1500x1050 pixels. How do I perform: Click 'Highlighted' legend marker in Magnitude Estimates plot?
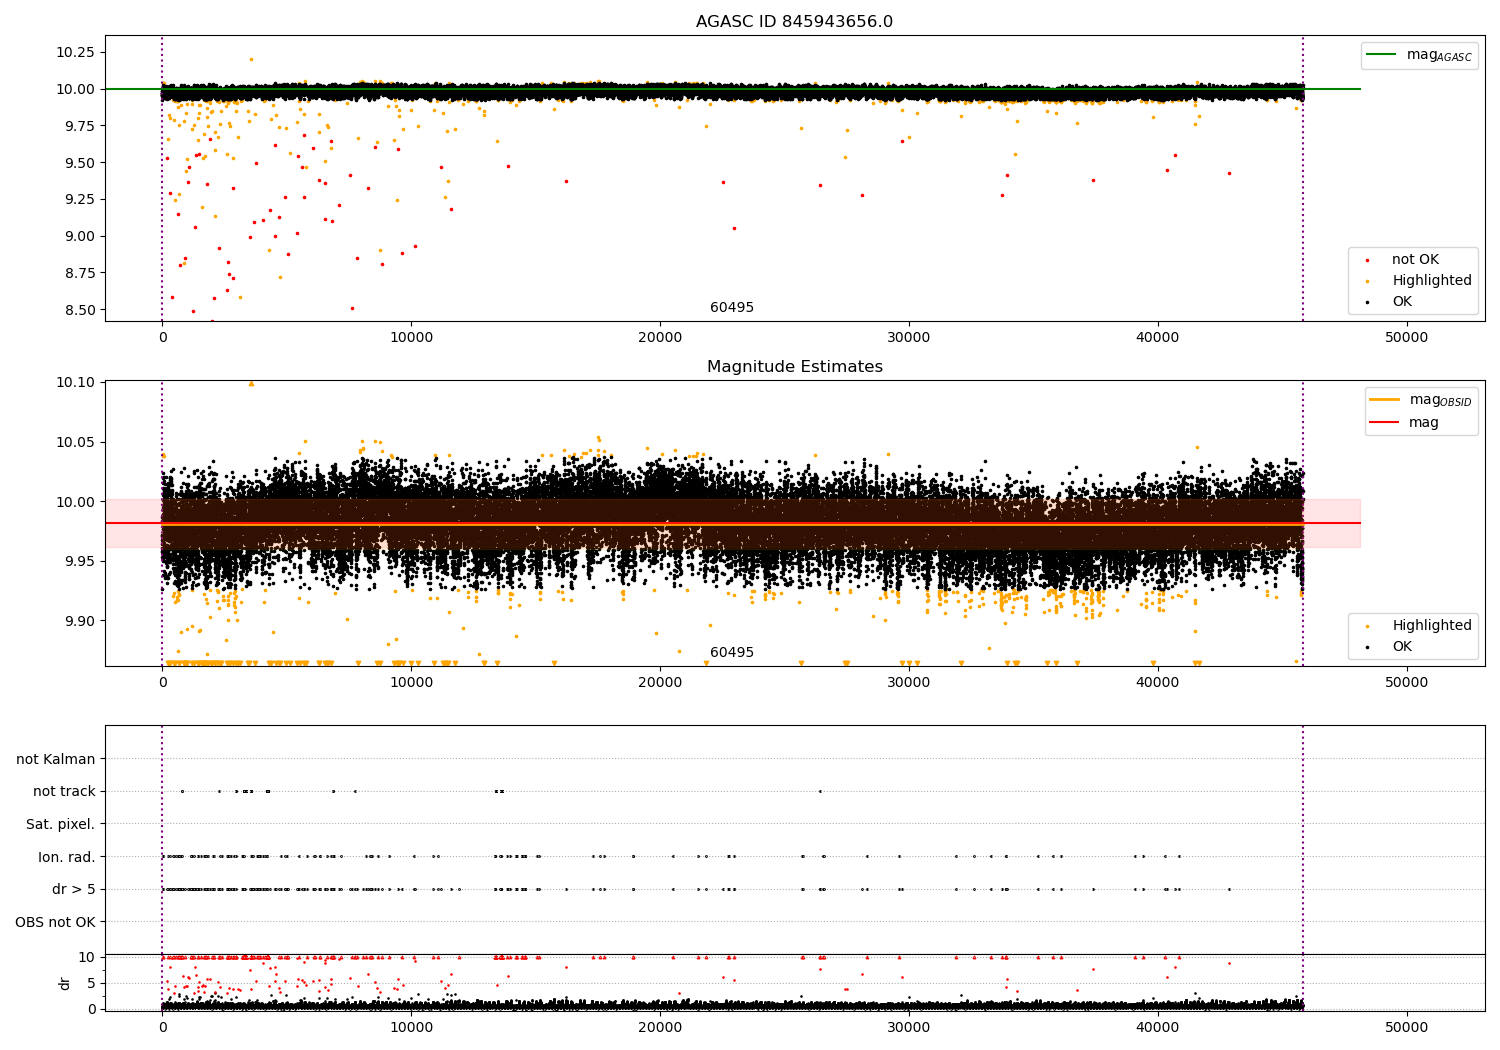coord(1368,627)
